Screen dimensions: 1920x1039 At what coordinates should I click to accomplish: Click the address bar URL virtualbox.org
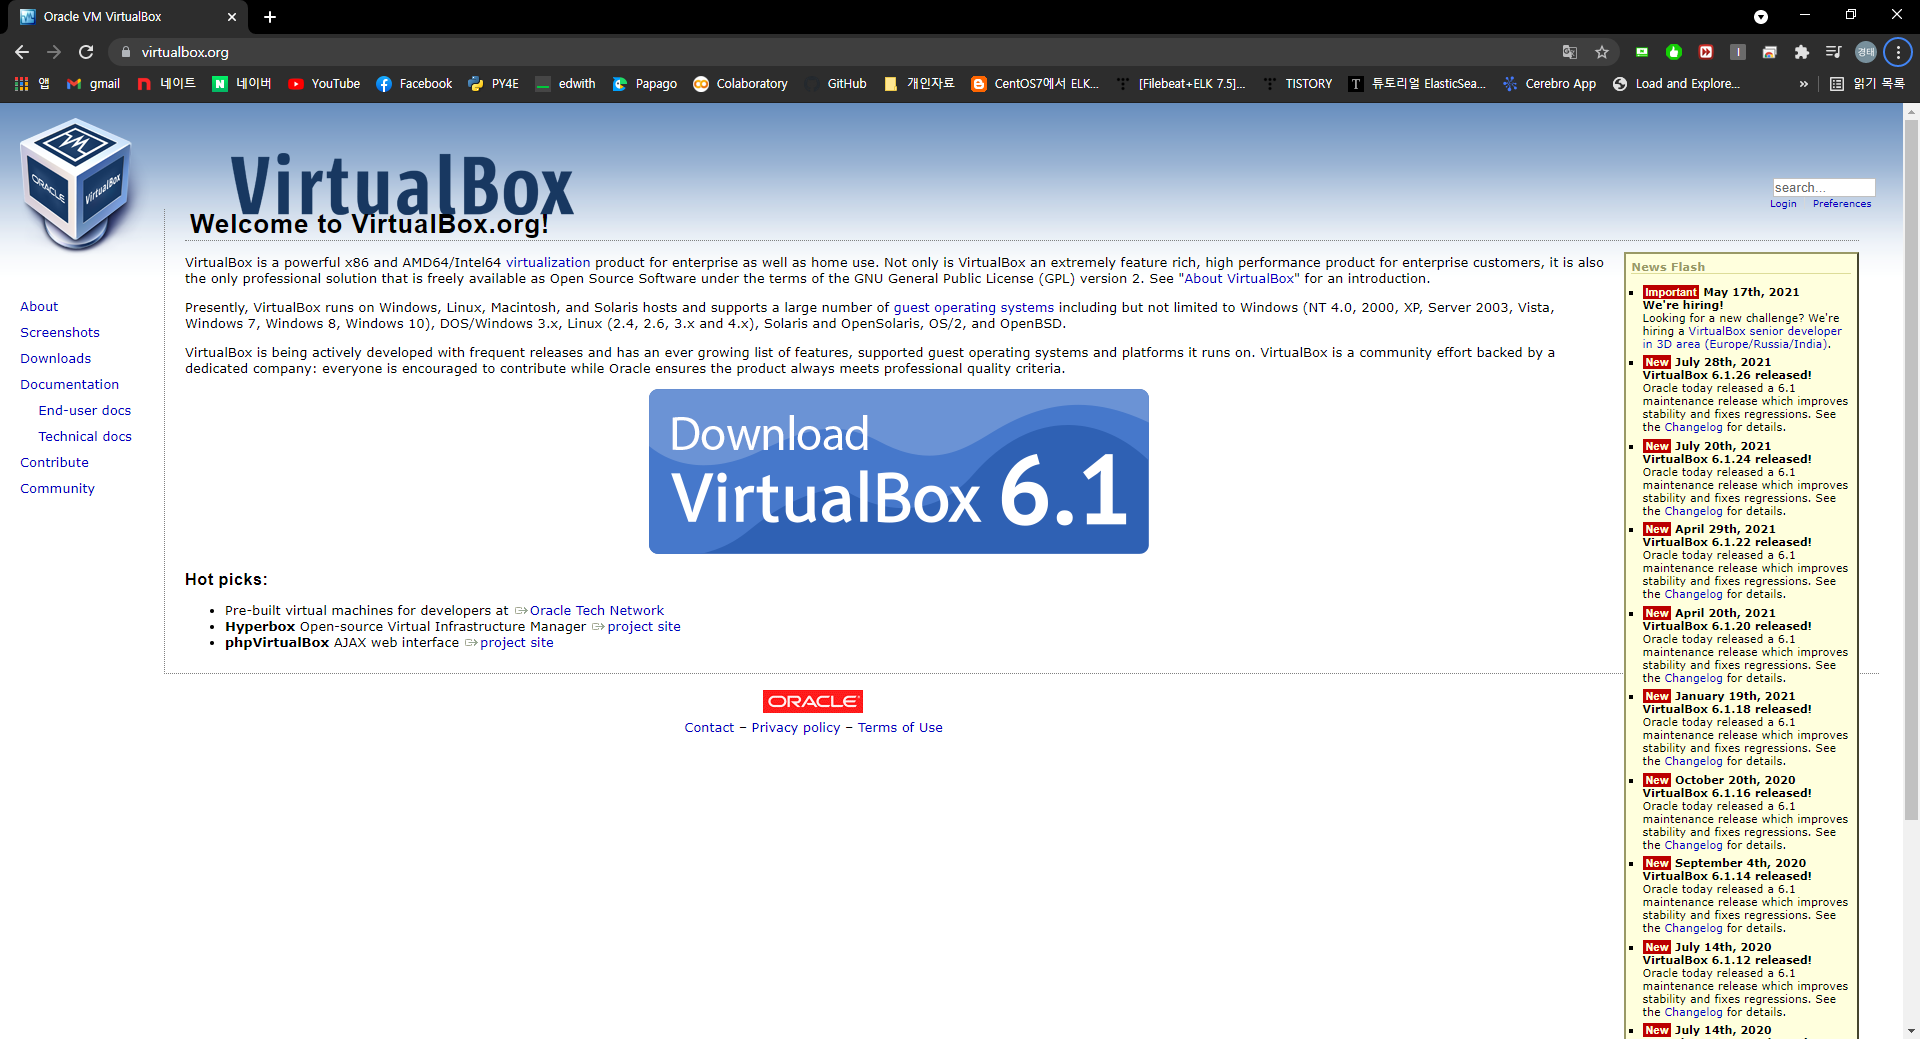coord(185,52)
